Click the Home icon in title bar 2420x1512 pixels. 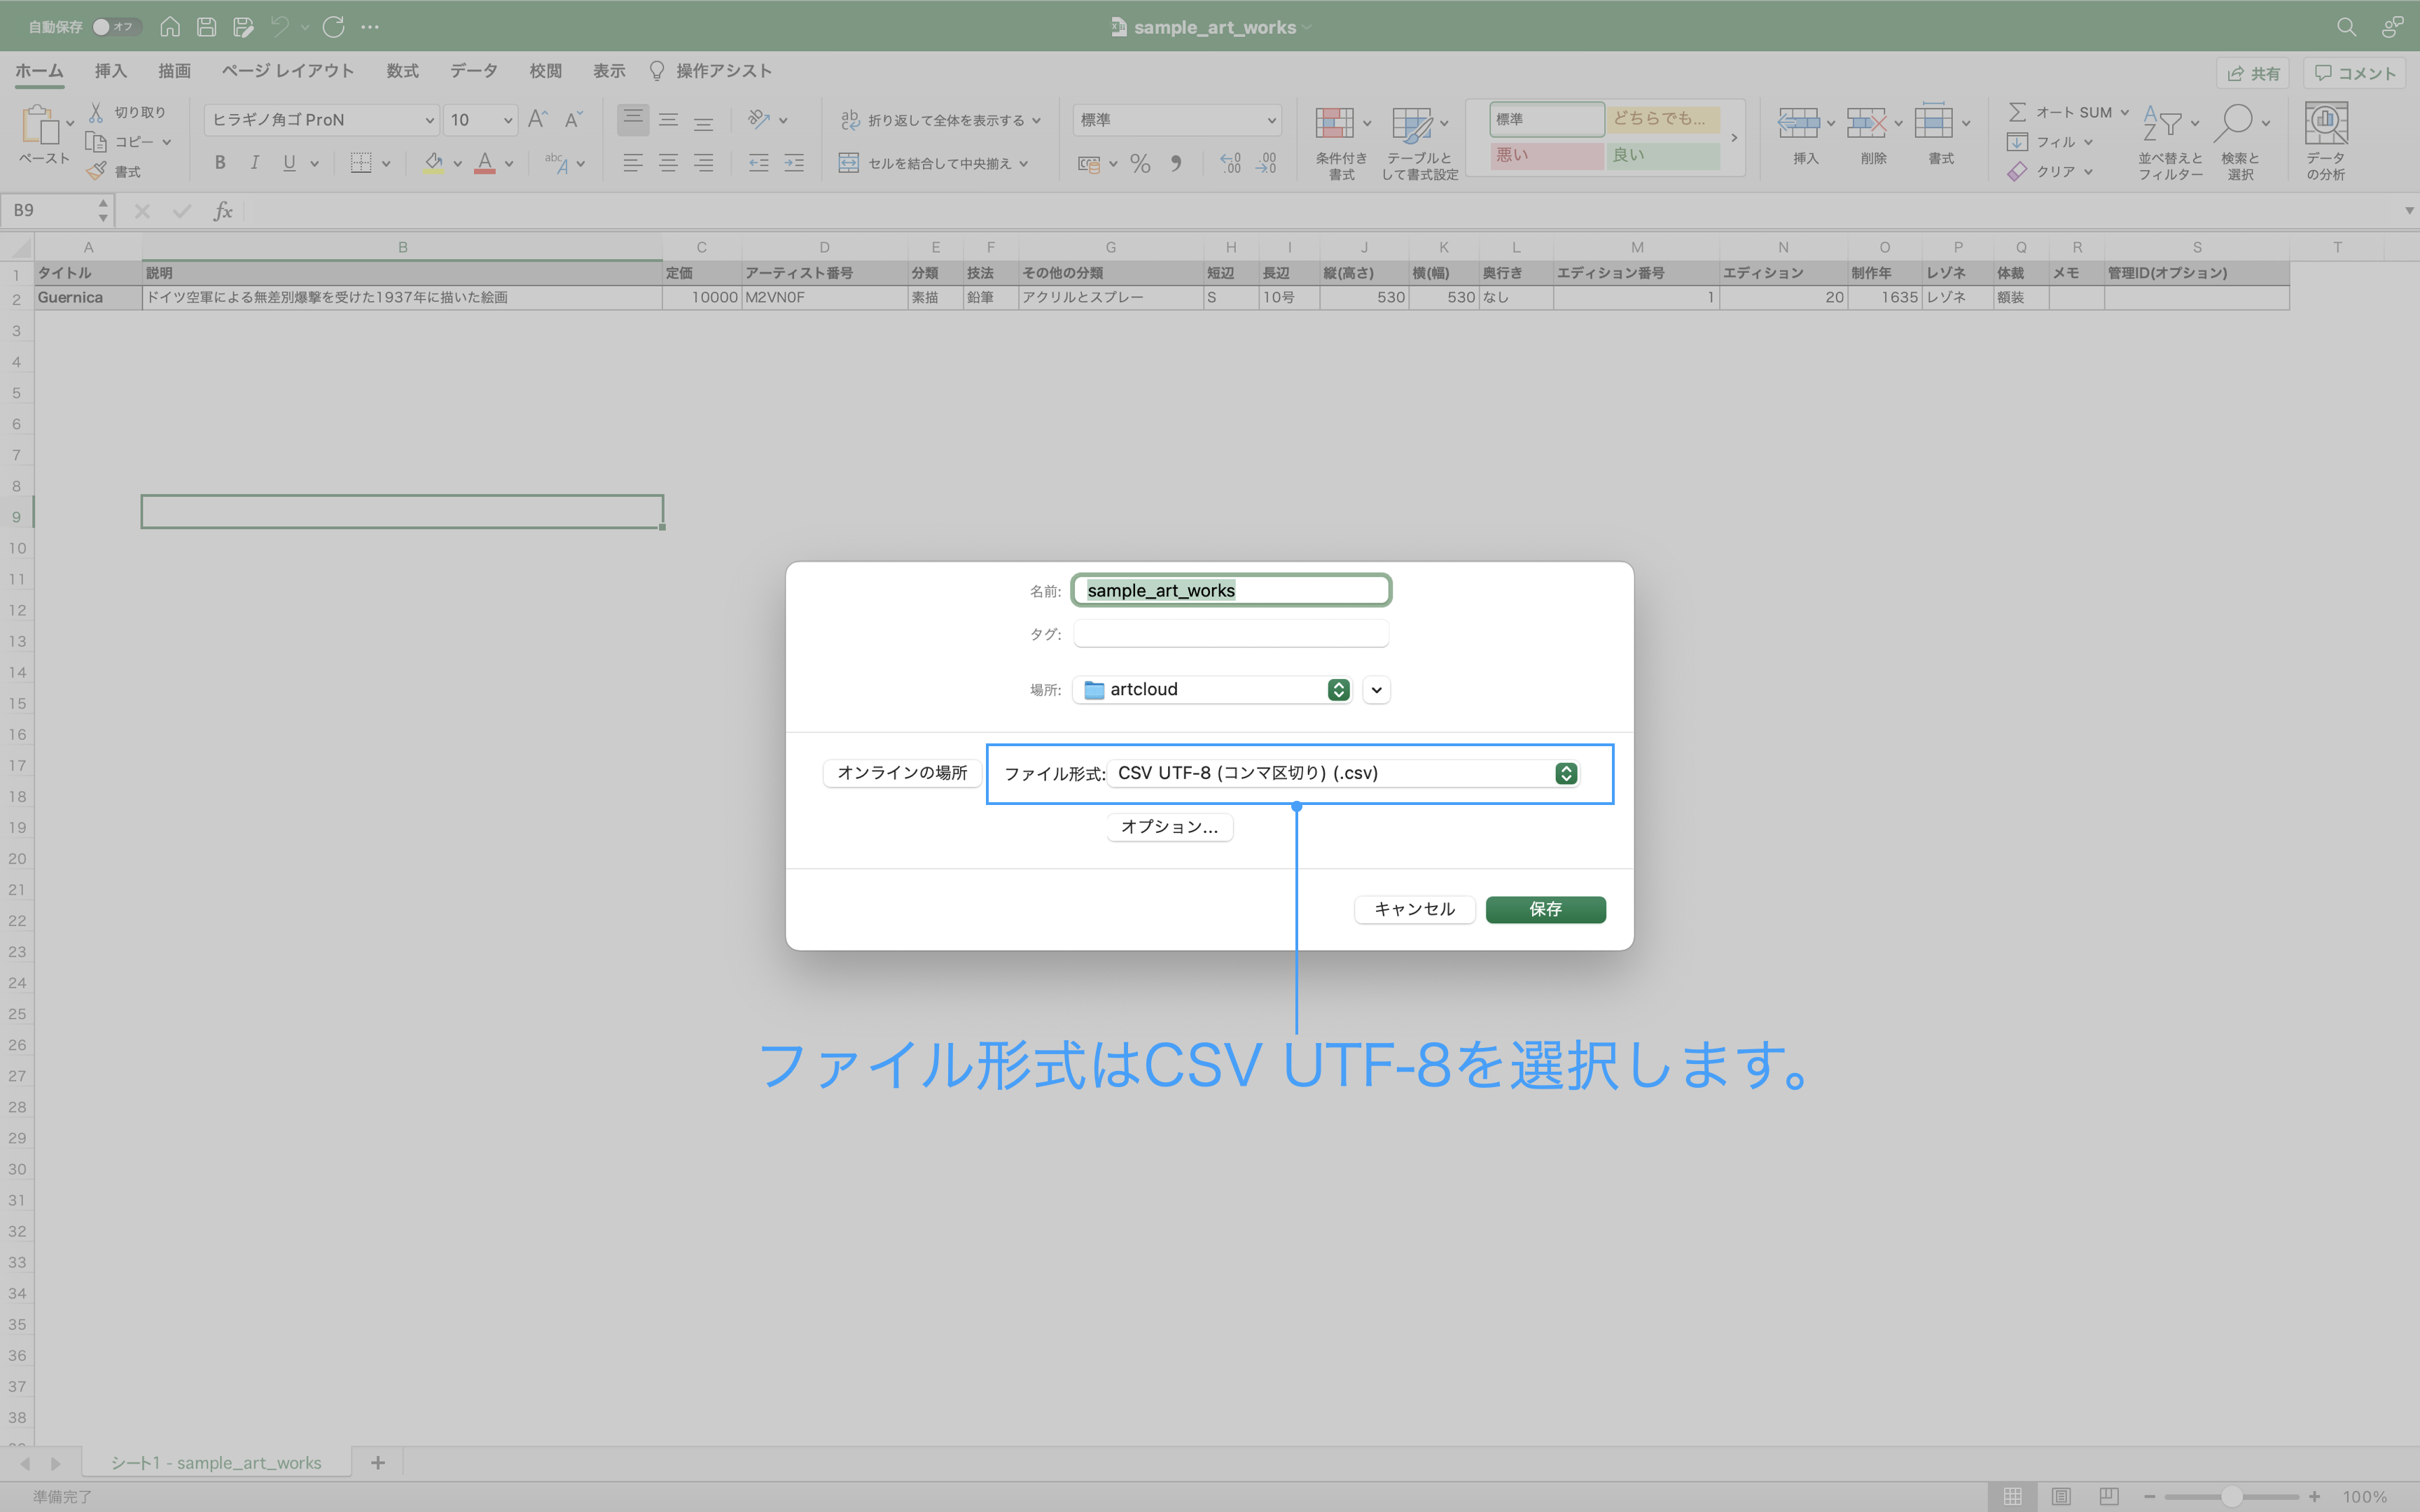(x=170, y=27)
